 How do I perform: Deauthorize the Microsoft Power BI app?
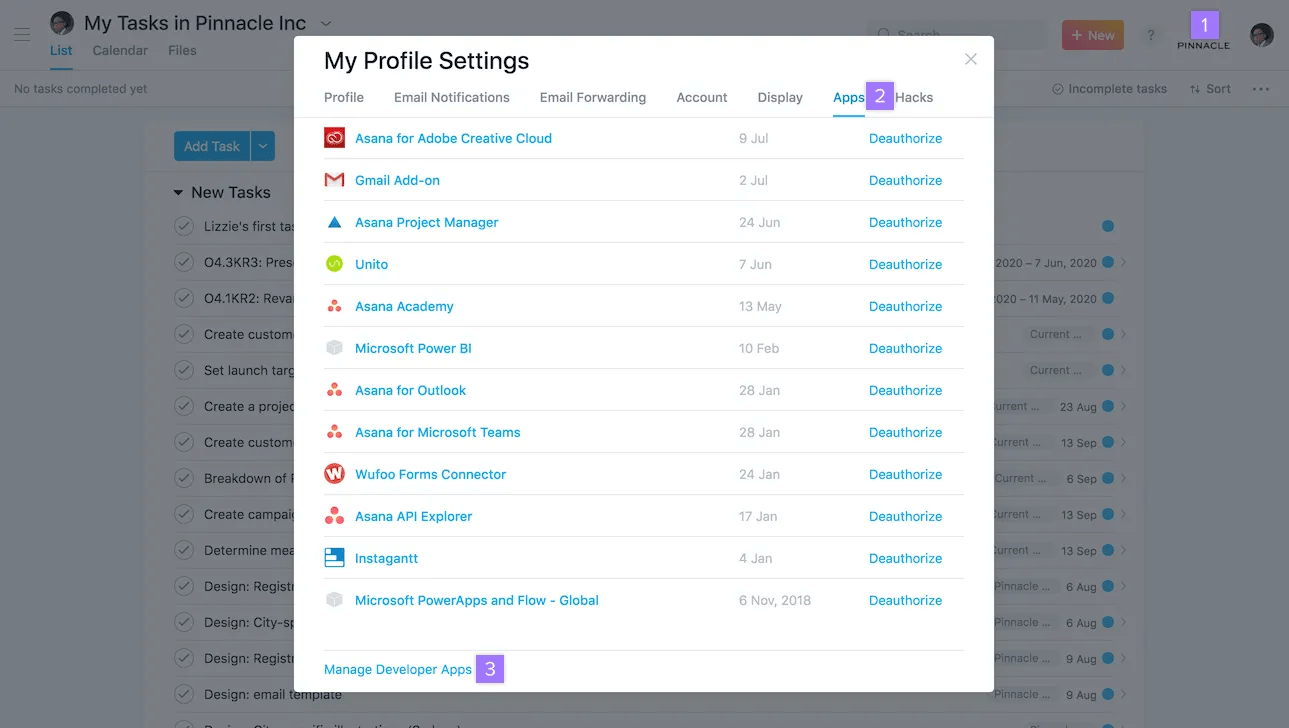905,348
